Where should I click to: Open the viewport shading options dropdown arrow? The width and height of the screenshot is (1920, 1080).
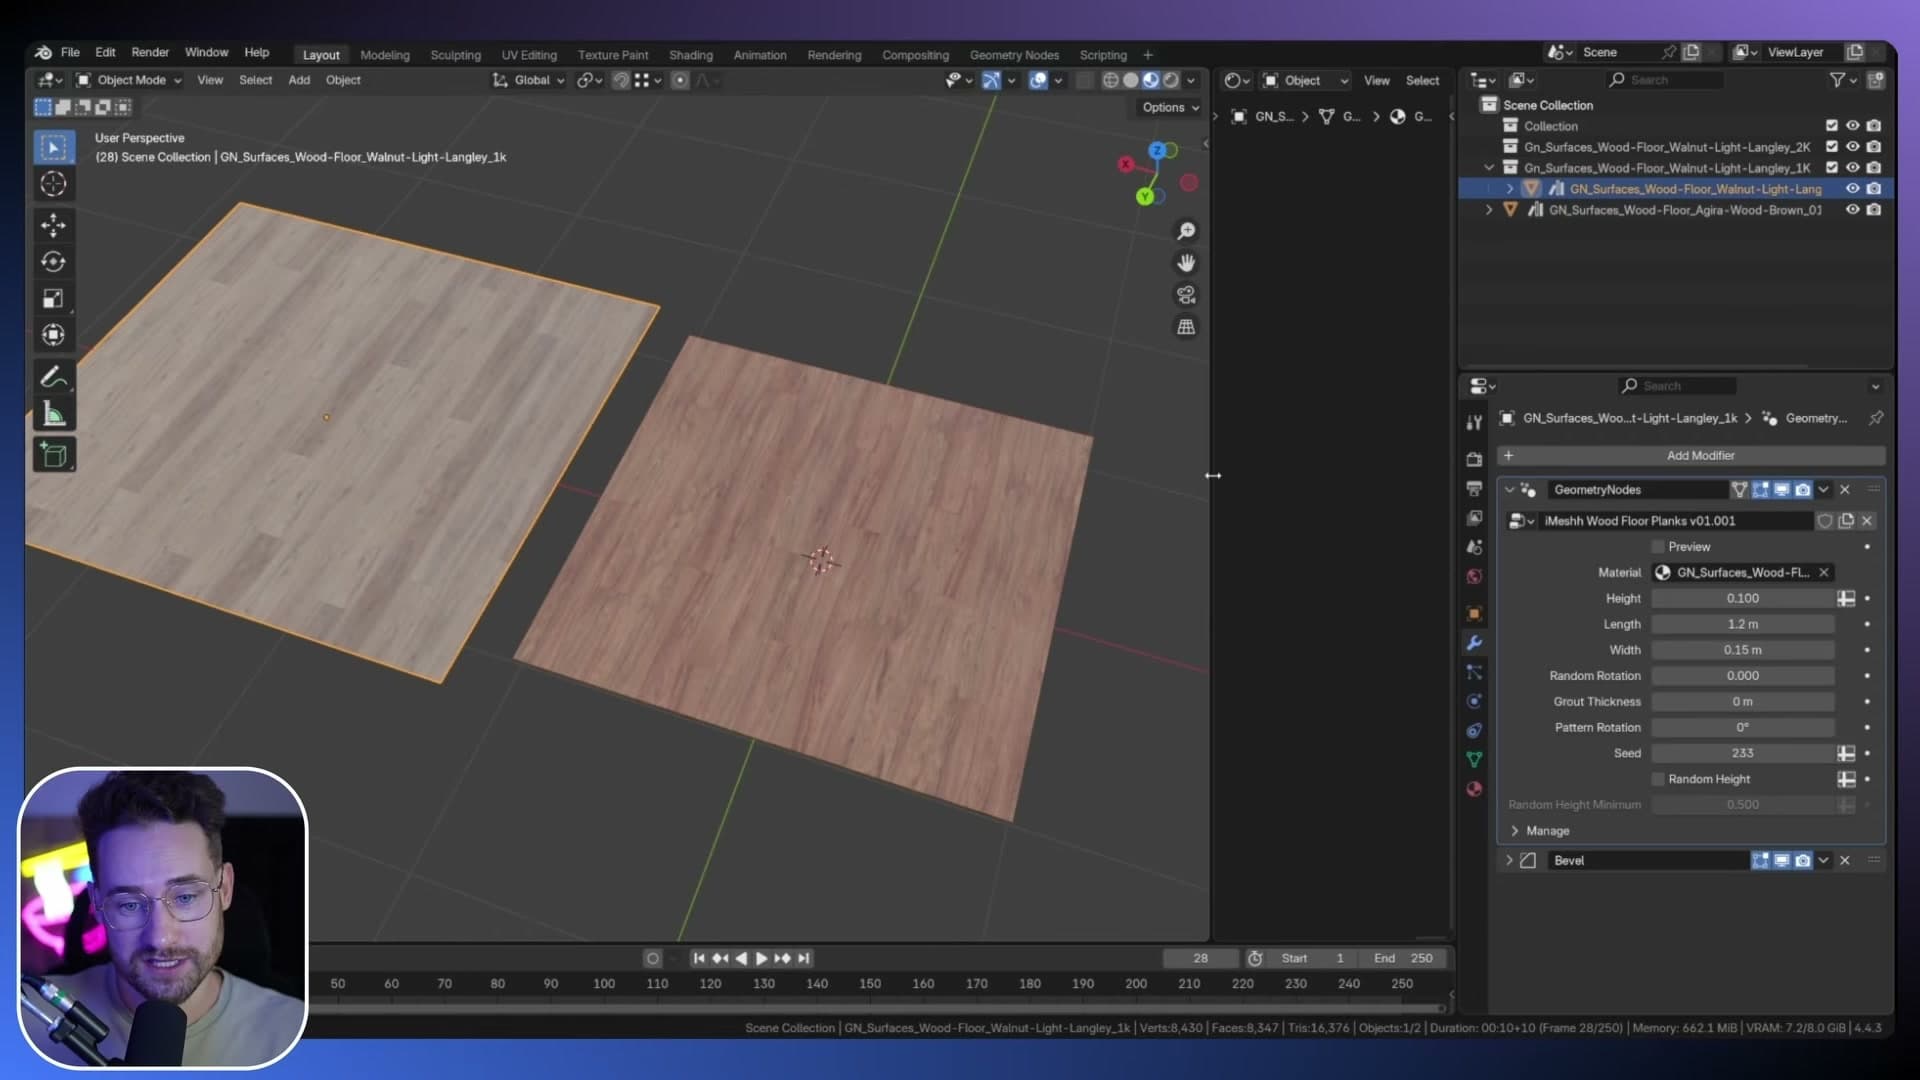point(1191,80)
